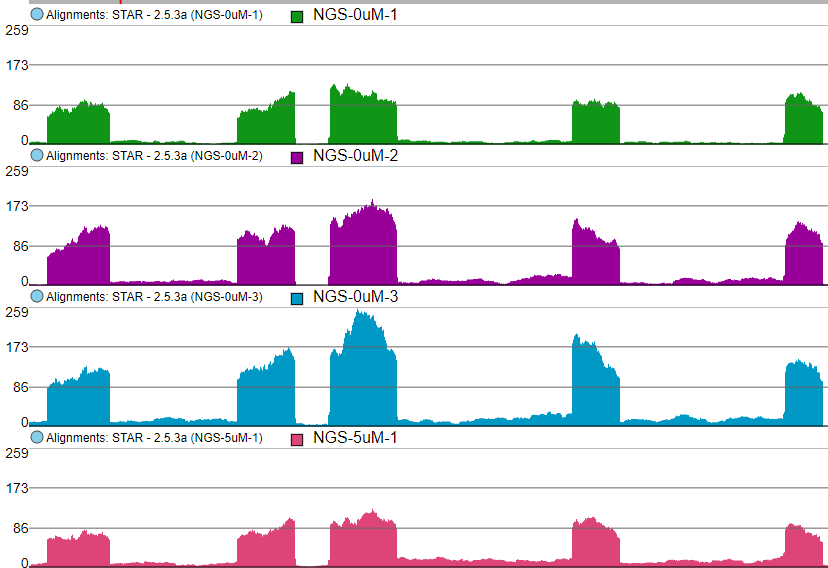
Task: Select the 'Alignments: STAR - 2.5.3a (NGS-0uM-1)' track title
Action: pyautogui.click(x=154, y=15)
